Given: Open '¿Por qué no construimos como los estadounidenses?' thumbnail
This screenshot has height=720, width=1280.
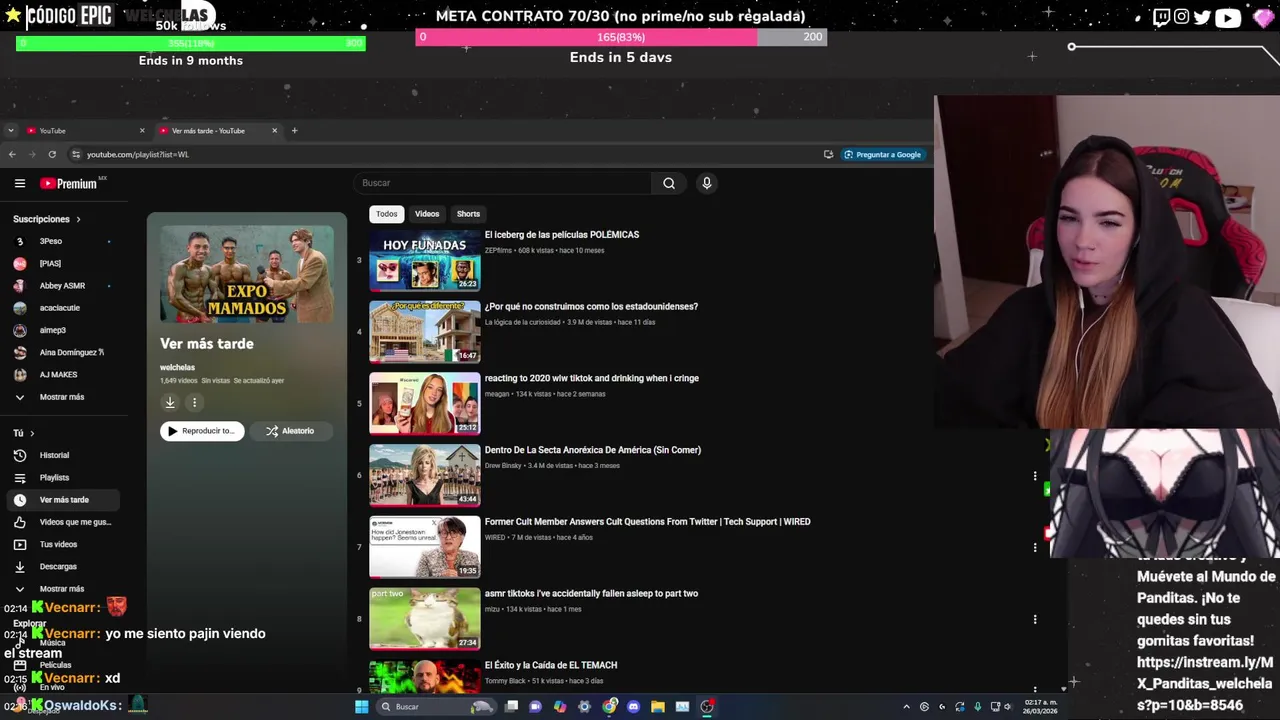Looking at the screenshot, I should tap(425, 332).
